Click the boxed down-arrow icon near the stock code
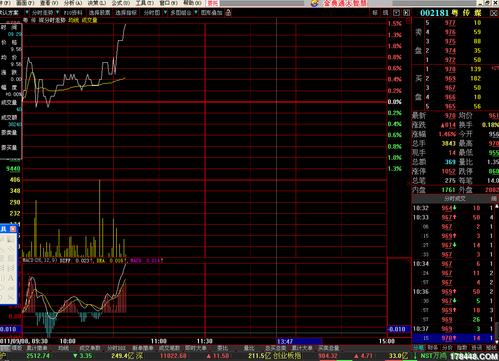Screen dimensions: 499x361 pyautogui.click(x=396, y=13)
